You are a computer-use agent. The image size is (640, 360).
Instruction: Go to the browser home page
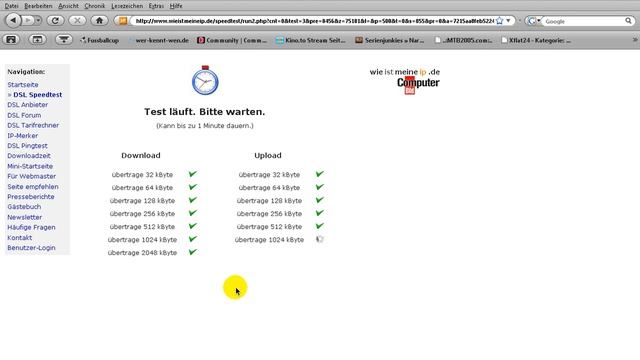click(99, 20)
